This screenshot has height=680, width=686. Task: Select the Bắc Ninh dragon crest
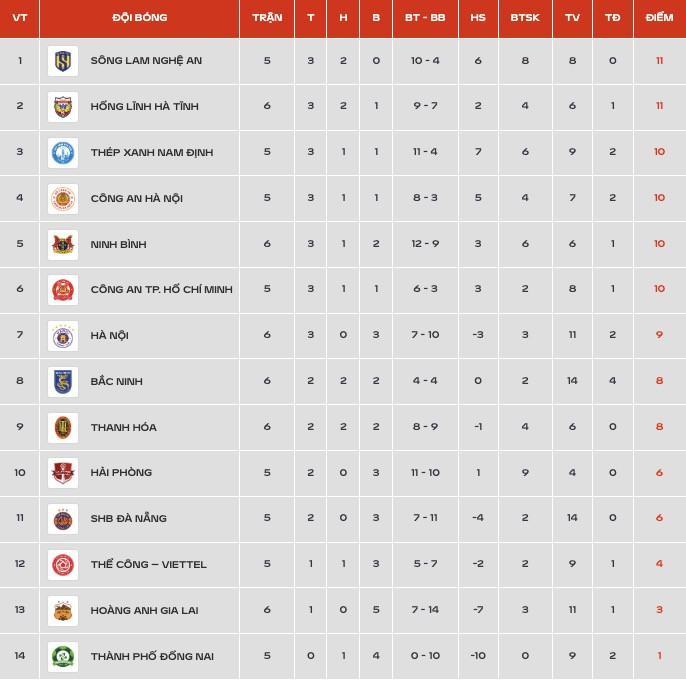pos(63,382)
